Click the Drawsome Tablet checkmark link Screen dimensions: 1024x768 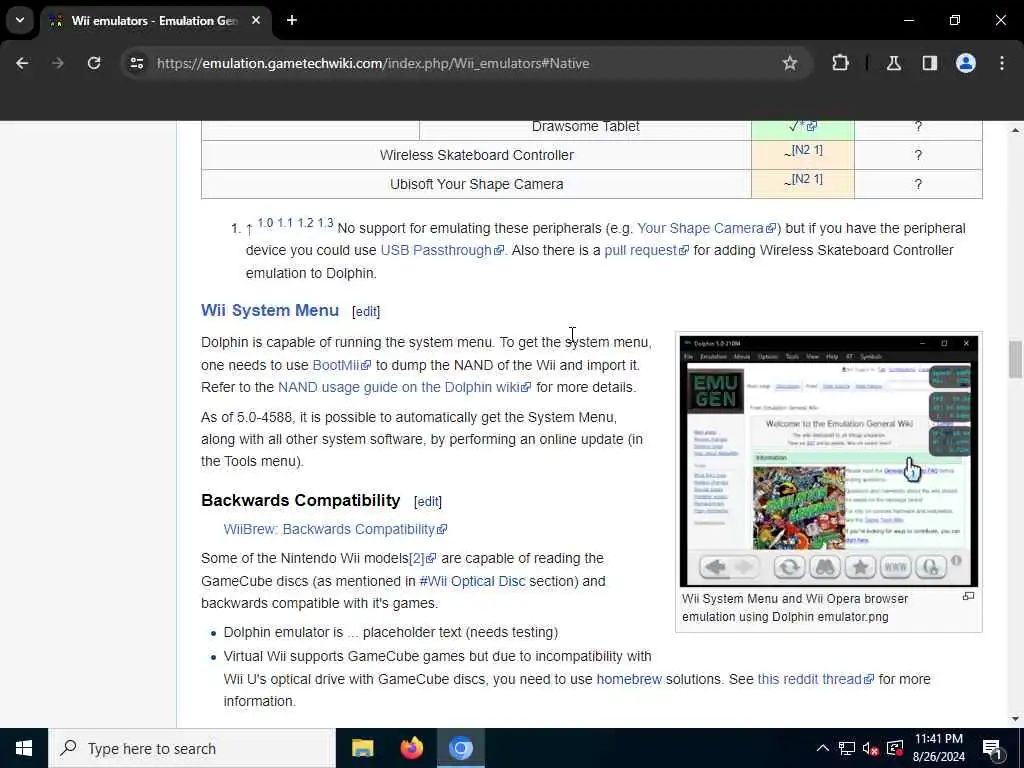(x=803, y=126)
